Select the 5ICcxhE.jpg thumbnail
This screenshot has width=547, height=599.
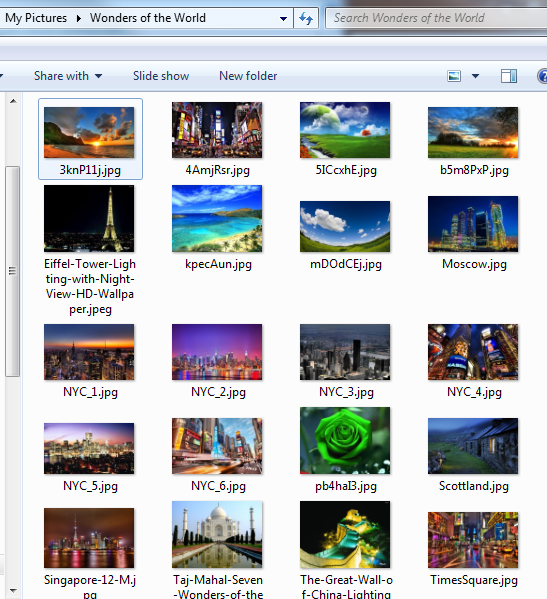point(345,130)
